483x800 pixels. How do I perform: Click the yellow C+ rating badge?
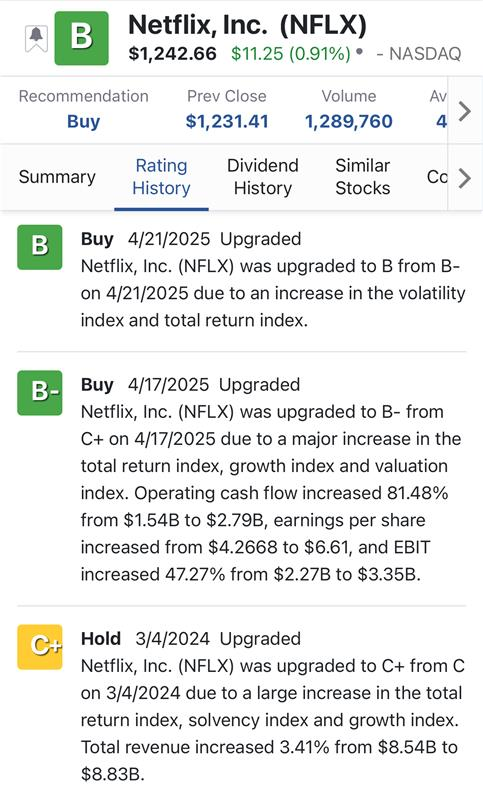click(x=40, y=646)
